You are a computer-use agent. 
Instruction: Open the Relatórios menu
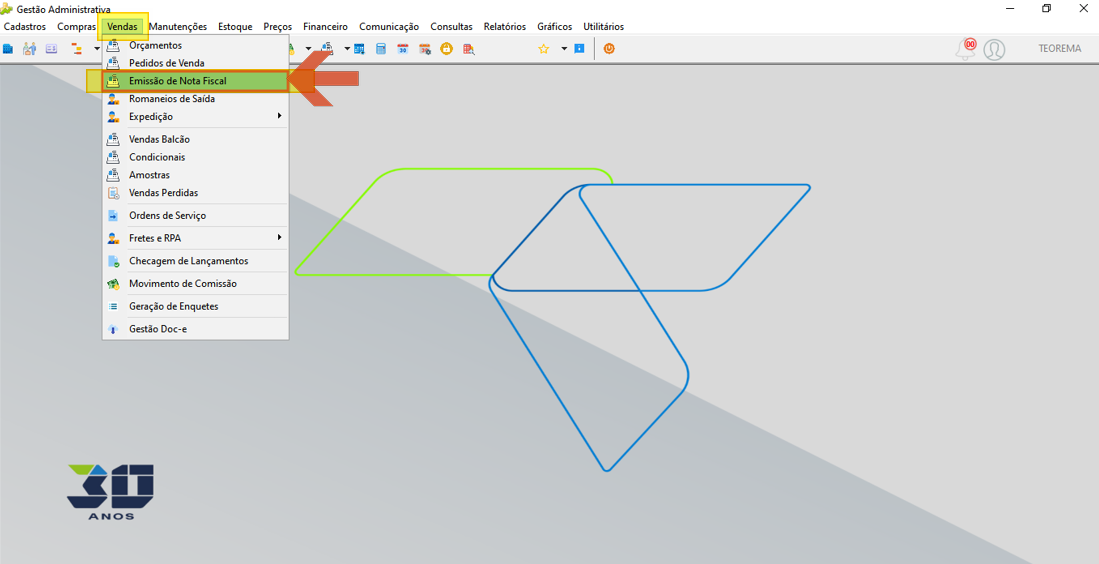(505, 27)
